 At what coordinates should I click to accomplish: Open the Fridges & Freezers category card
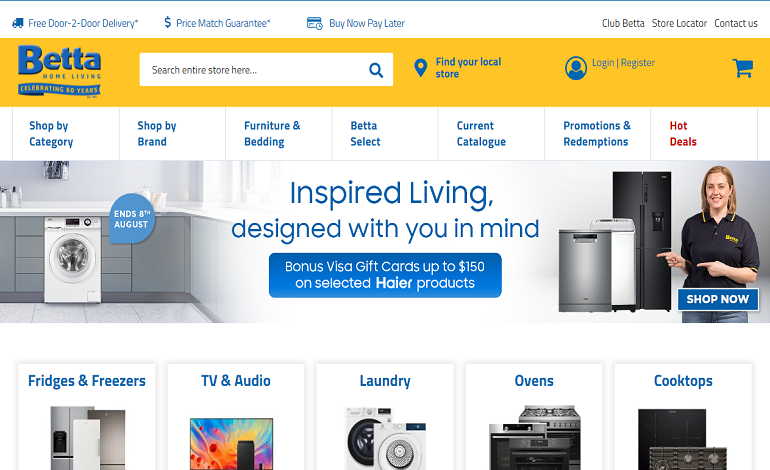[x=87, y=416]
